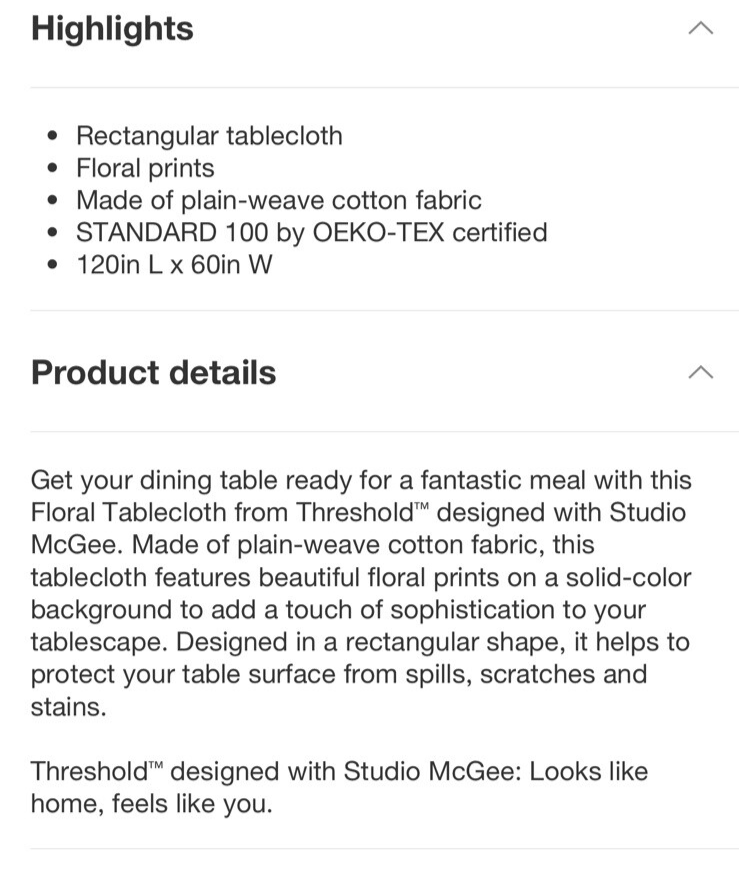The width and height of the screenshot is (739, 878).
Task: Tap the STANDARD 100 by OEKO-TEX line
Action: click(312, 232)
